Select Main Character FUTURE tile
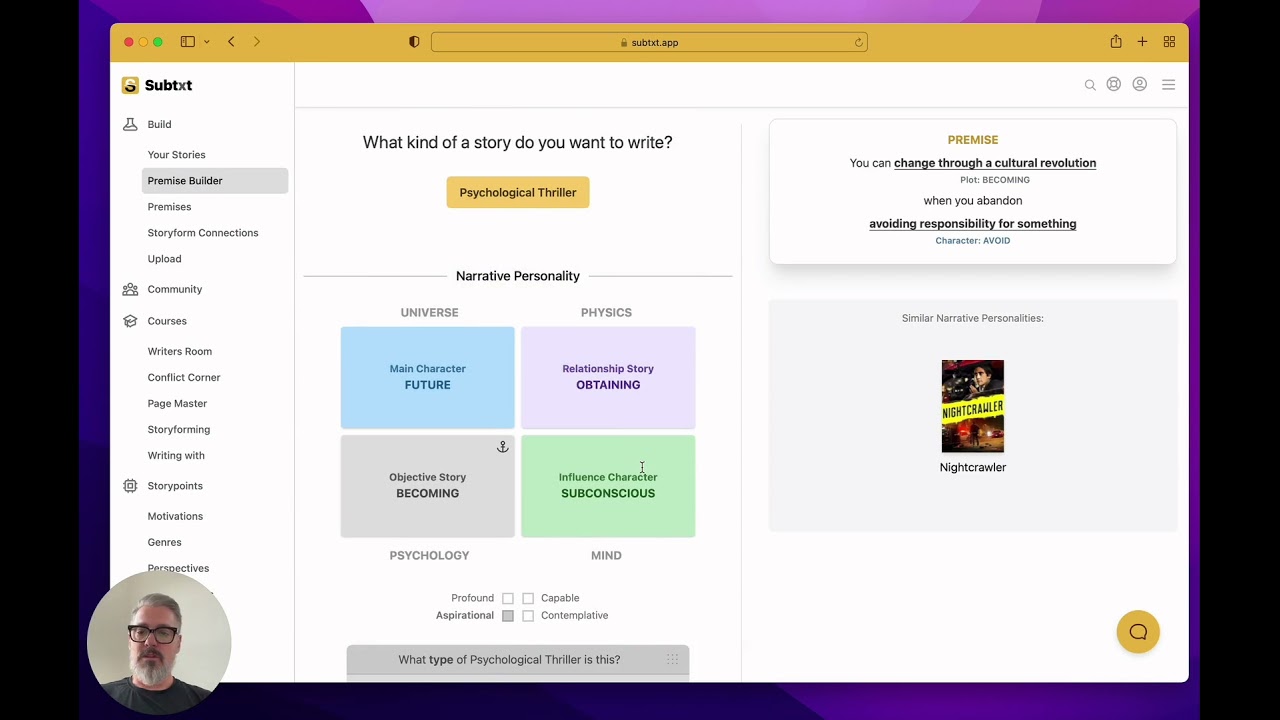The image size is (1280, 720). pos(428,378)
